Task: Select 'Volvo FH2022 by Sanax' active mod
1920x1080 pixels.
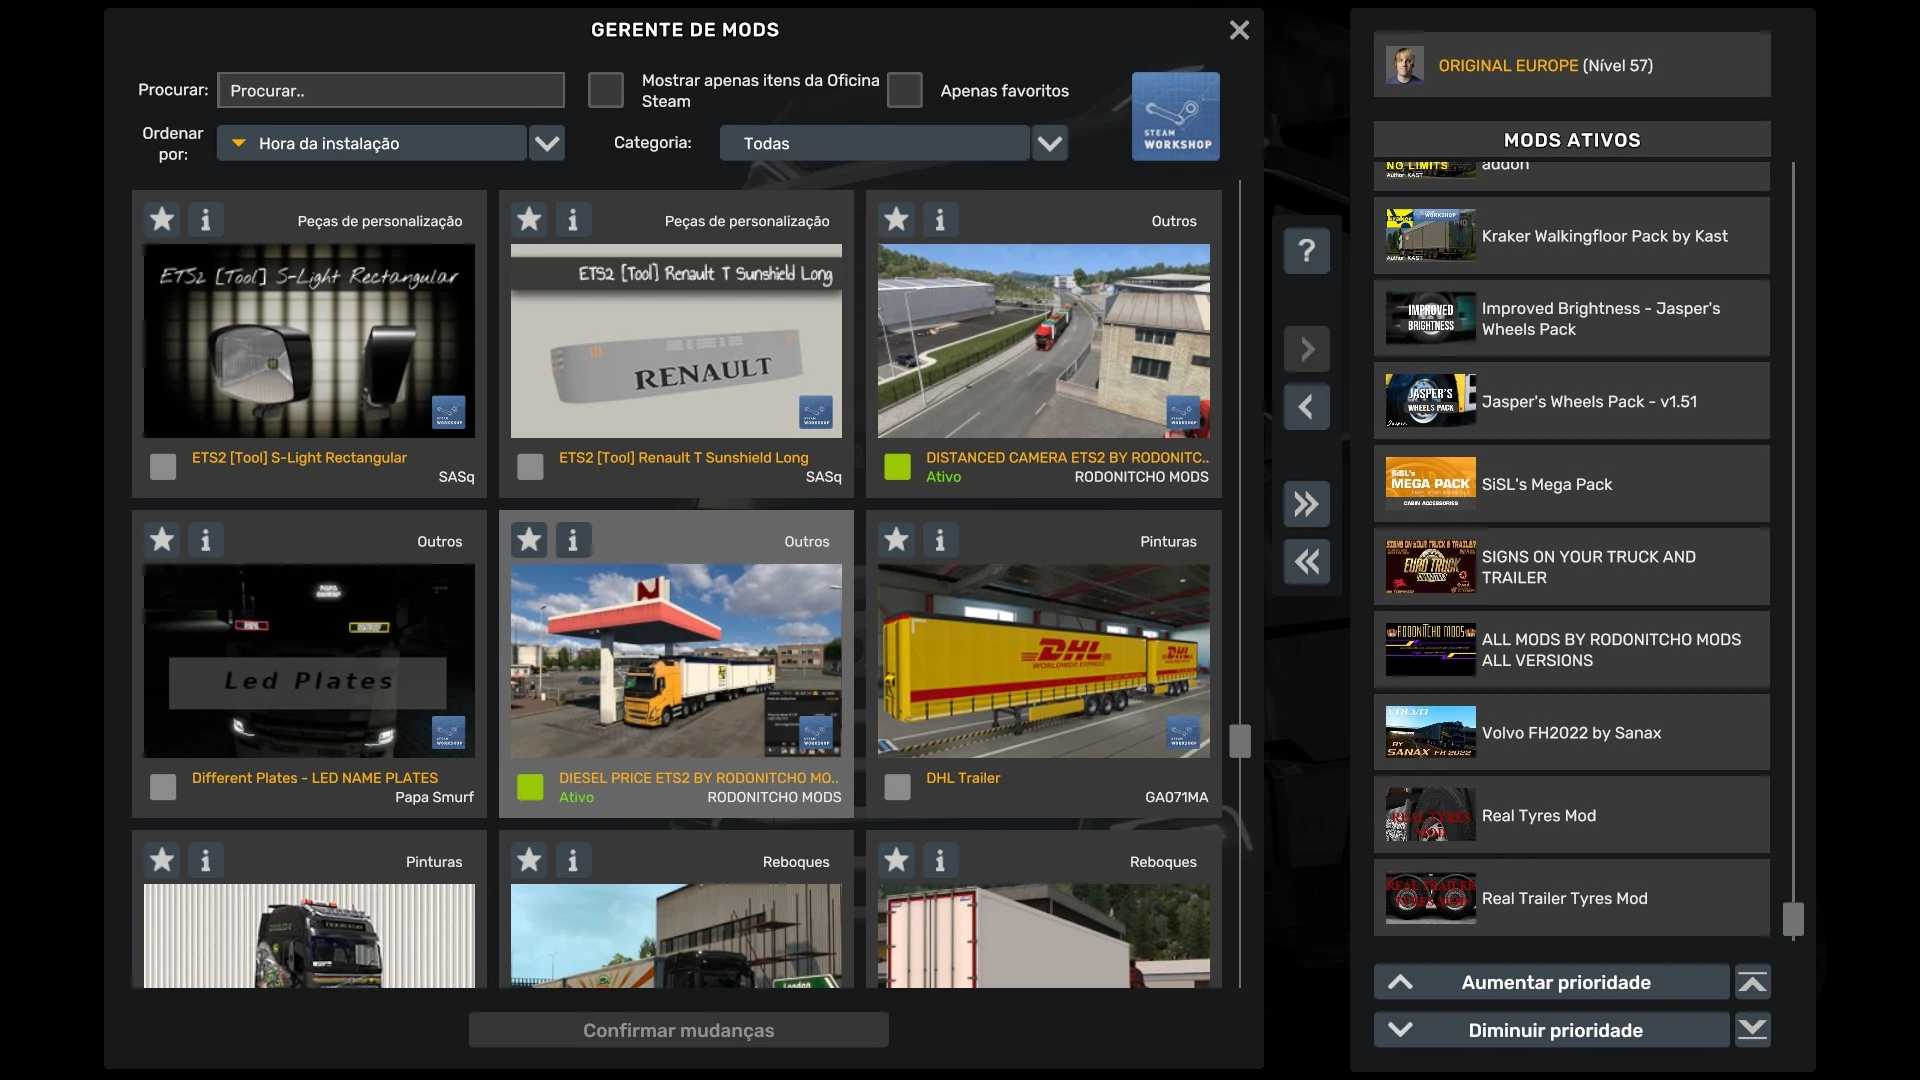Action: (x=1571, y=733)
